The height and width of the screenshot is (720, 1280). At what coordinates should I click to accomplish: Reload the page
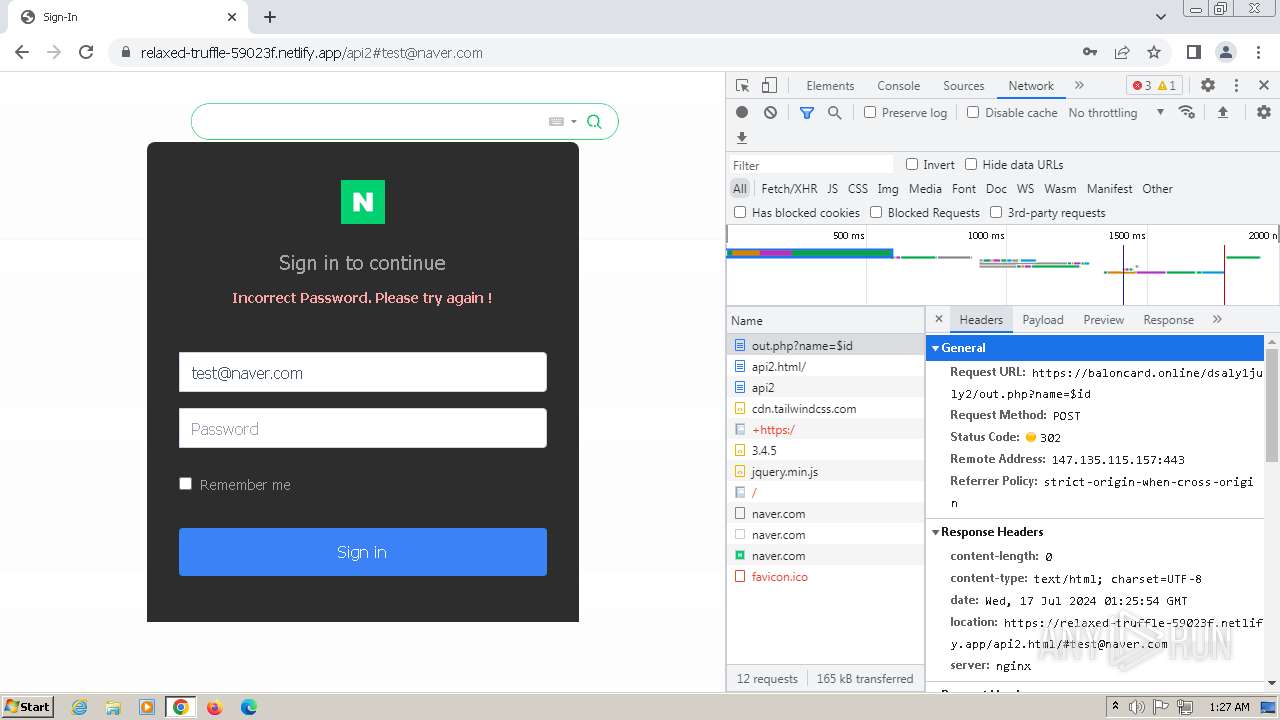coord(86,52)
